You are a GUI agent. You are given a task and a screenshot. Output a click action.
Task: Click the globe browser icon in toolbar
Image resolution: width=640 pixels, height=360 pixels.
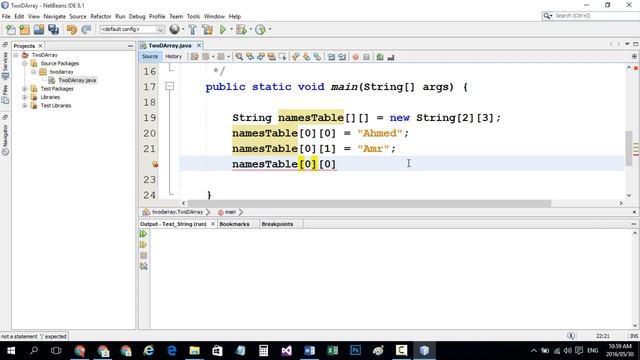[174, 29]
